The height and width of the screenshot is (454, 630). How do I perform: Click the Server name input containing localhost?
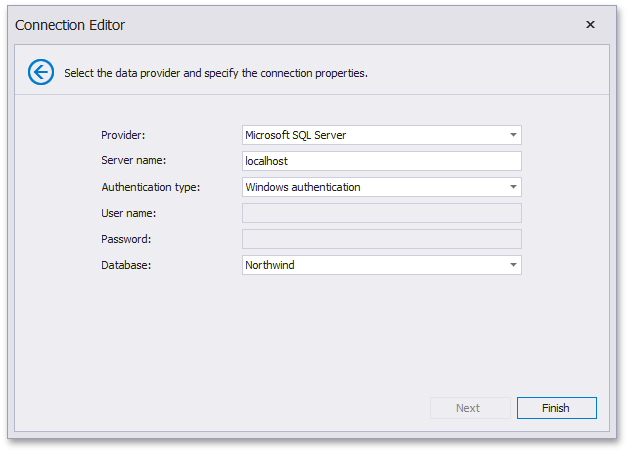381,161
